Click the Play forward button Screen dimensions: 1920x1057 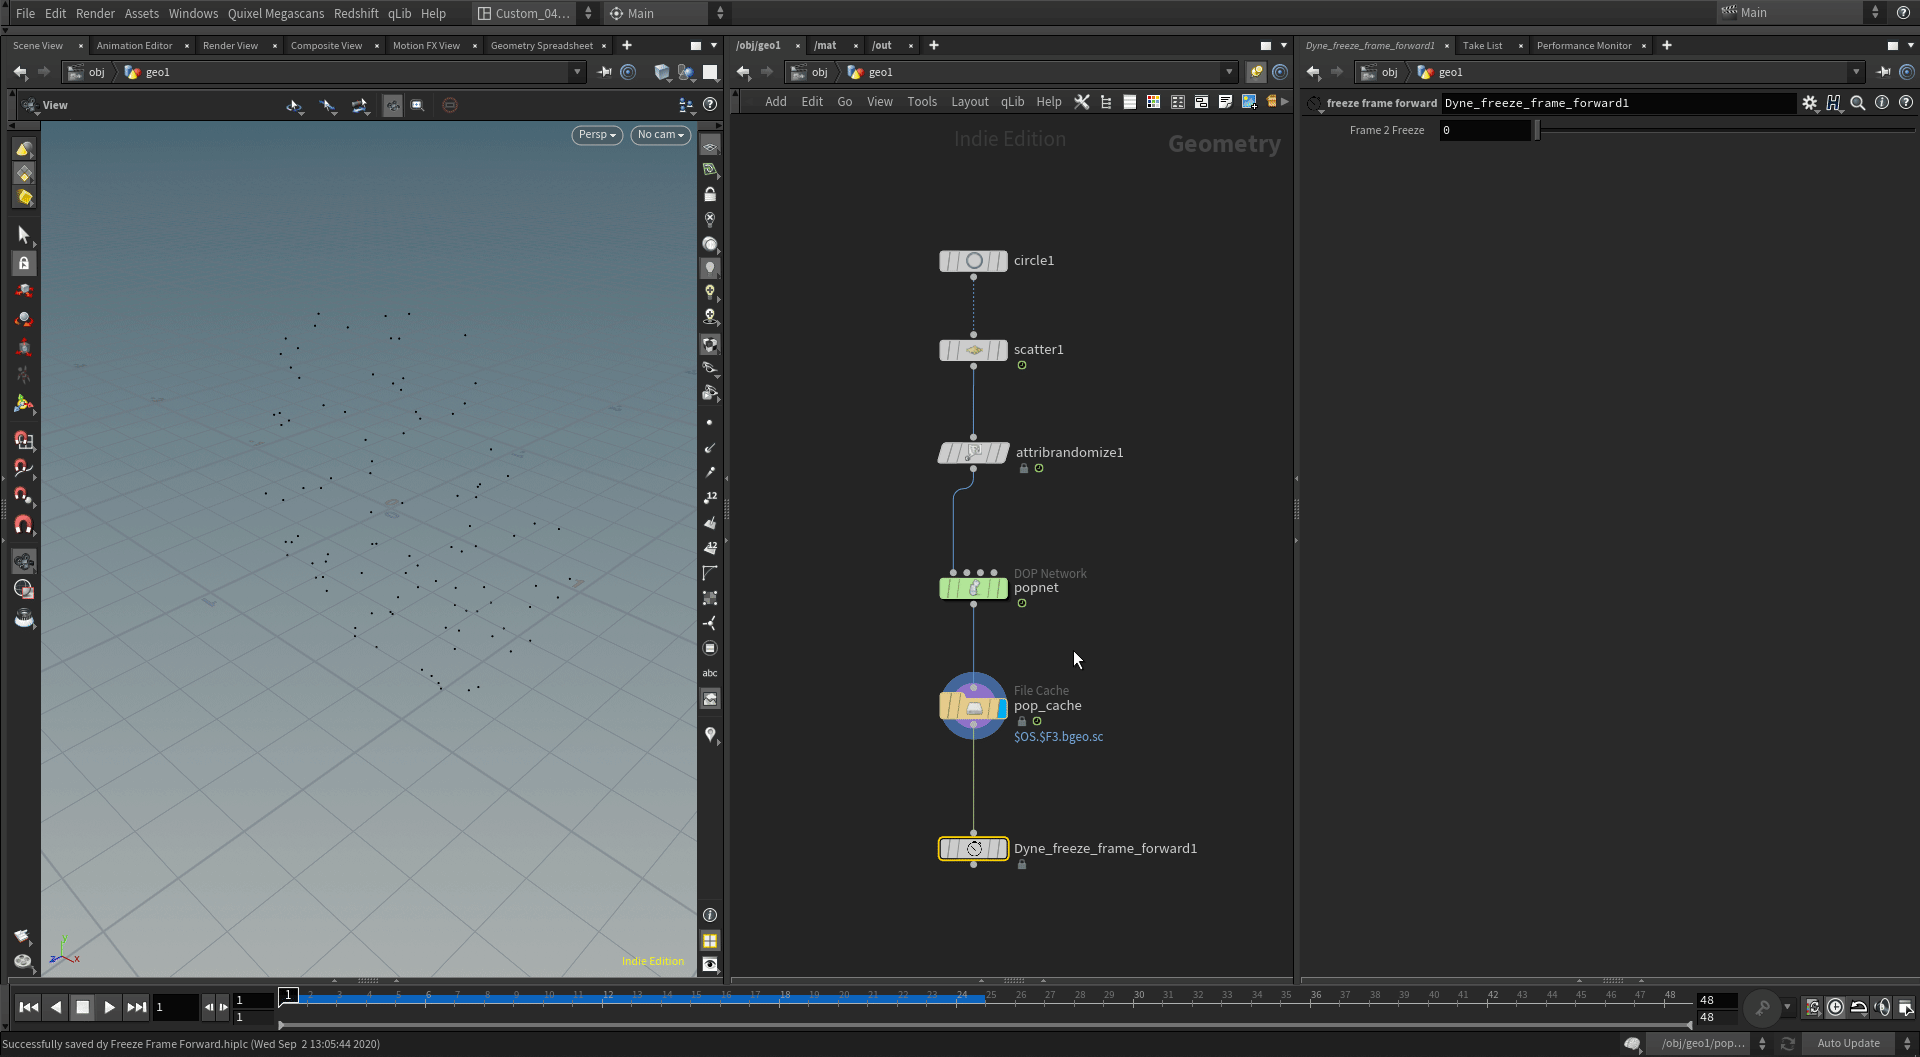(110, 1007)
